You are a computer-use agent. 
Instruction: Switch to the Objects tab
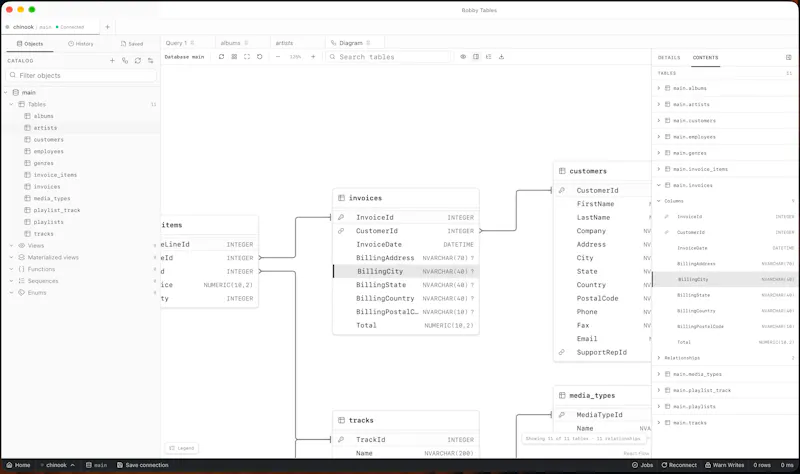coord(30,44)
